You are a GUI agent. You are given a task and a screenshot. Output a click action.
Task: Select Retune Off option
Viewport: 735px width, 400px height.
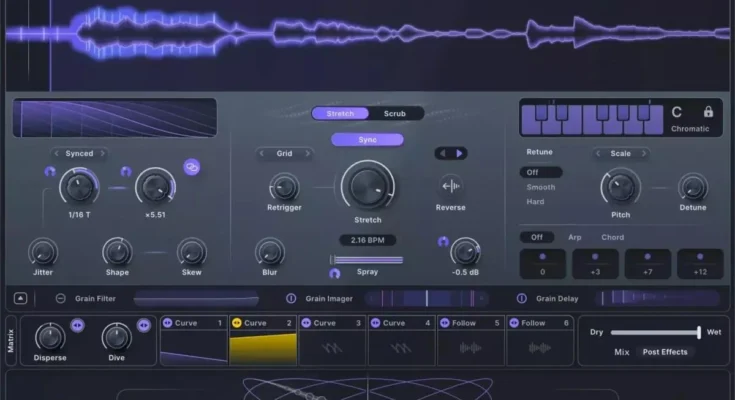tap(540, 172)
